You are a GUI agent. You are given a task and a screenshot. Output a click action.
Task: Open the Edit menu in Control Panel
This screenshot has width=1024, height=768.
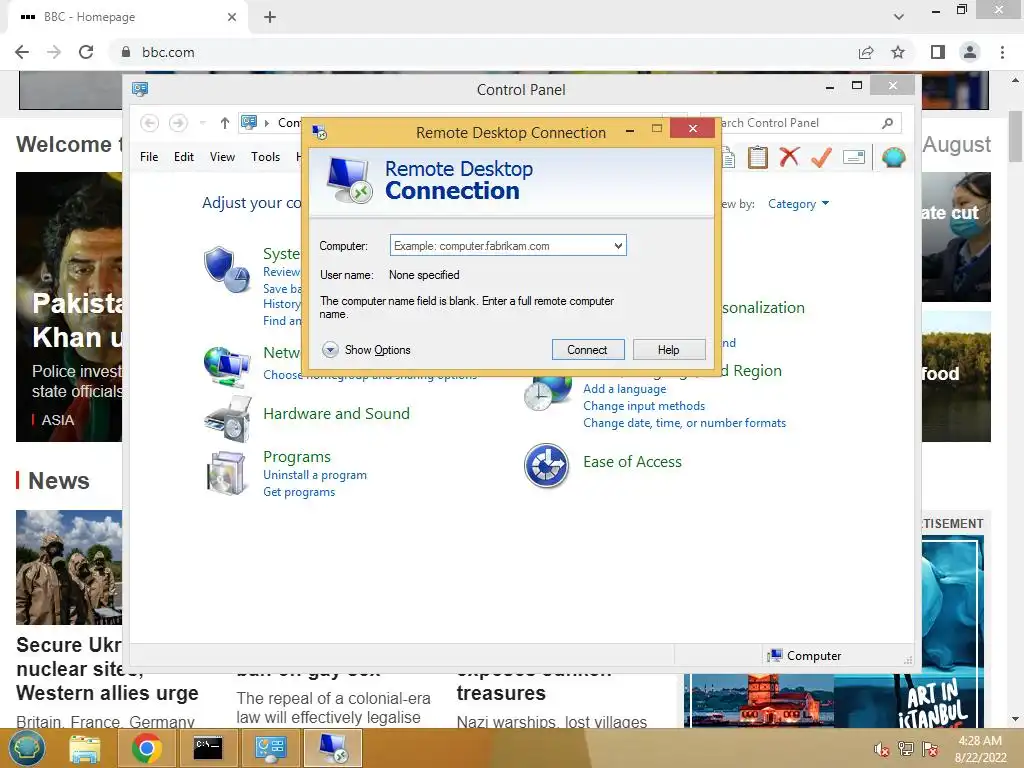coord(184,157)
